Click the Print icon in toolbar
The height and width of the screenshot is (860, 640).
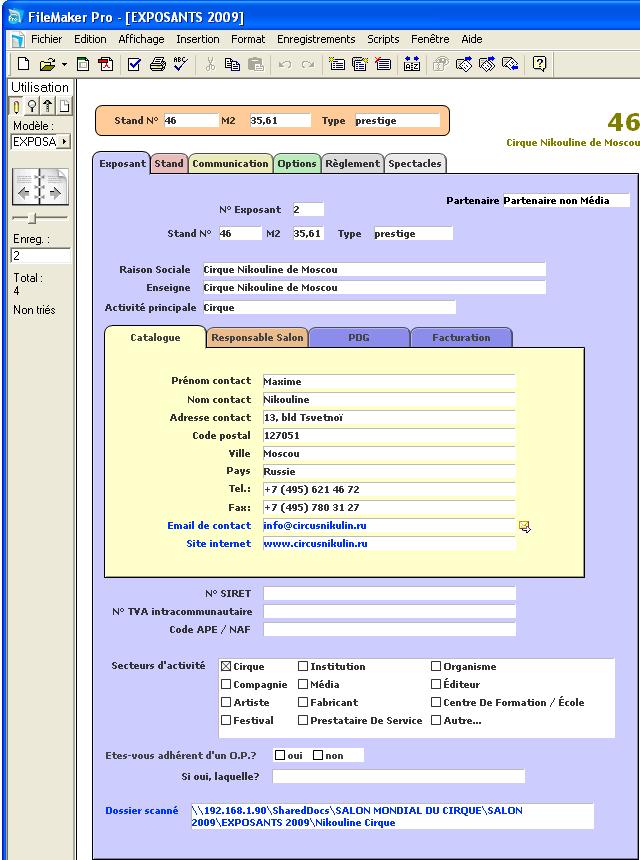[x=157, y=64]
